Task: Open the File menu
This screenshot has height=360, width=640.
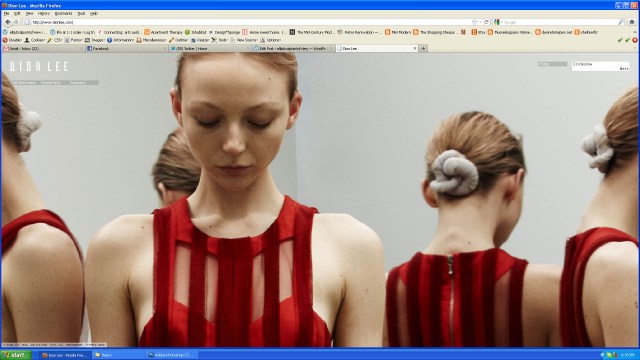Action: tap(6, 13)
